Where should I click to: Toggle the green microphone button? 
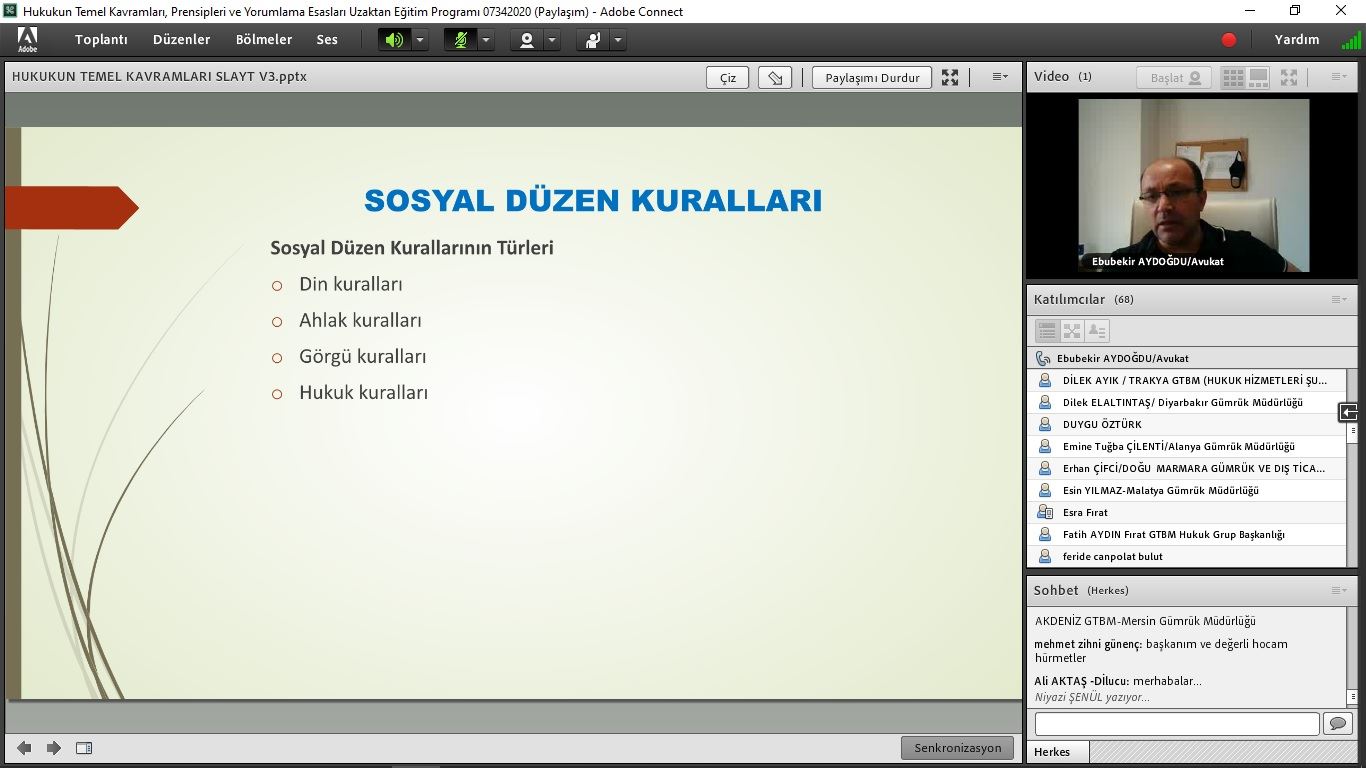coord(461,40)
